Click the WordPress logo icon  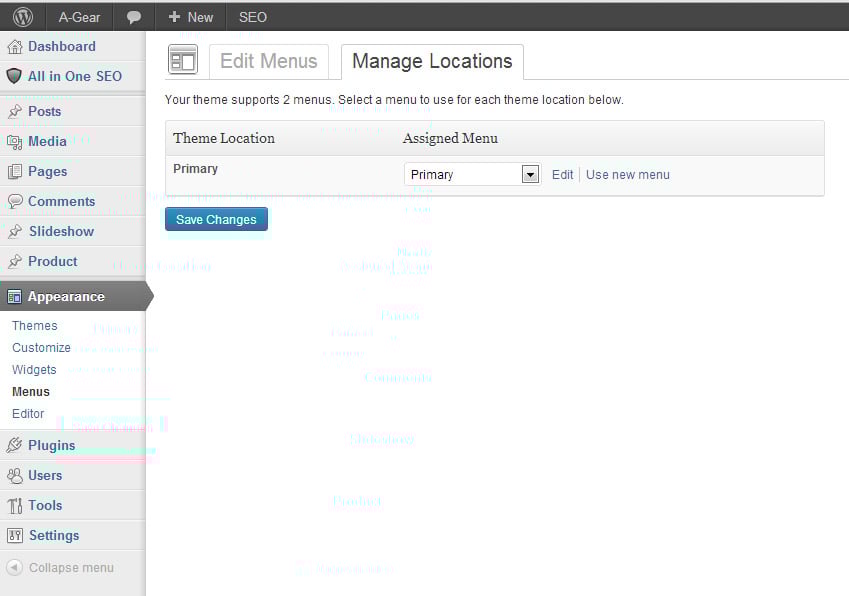pos(23,17)
